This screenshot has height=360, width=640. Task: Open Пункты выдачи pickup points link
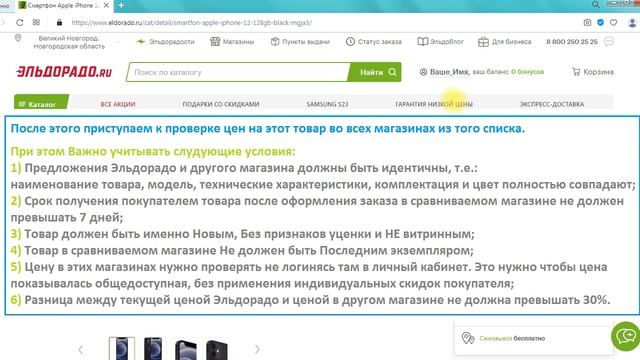point(300,42)
